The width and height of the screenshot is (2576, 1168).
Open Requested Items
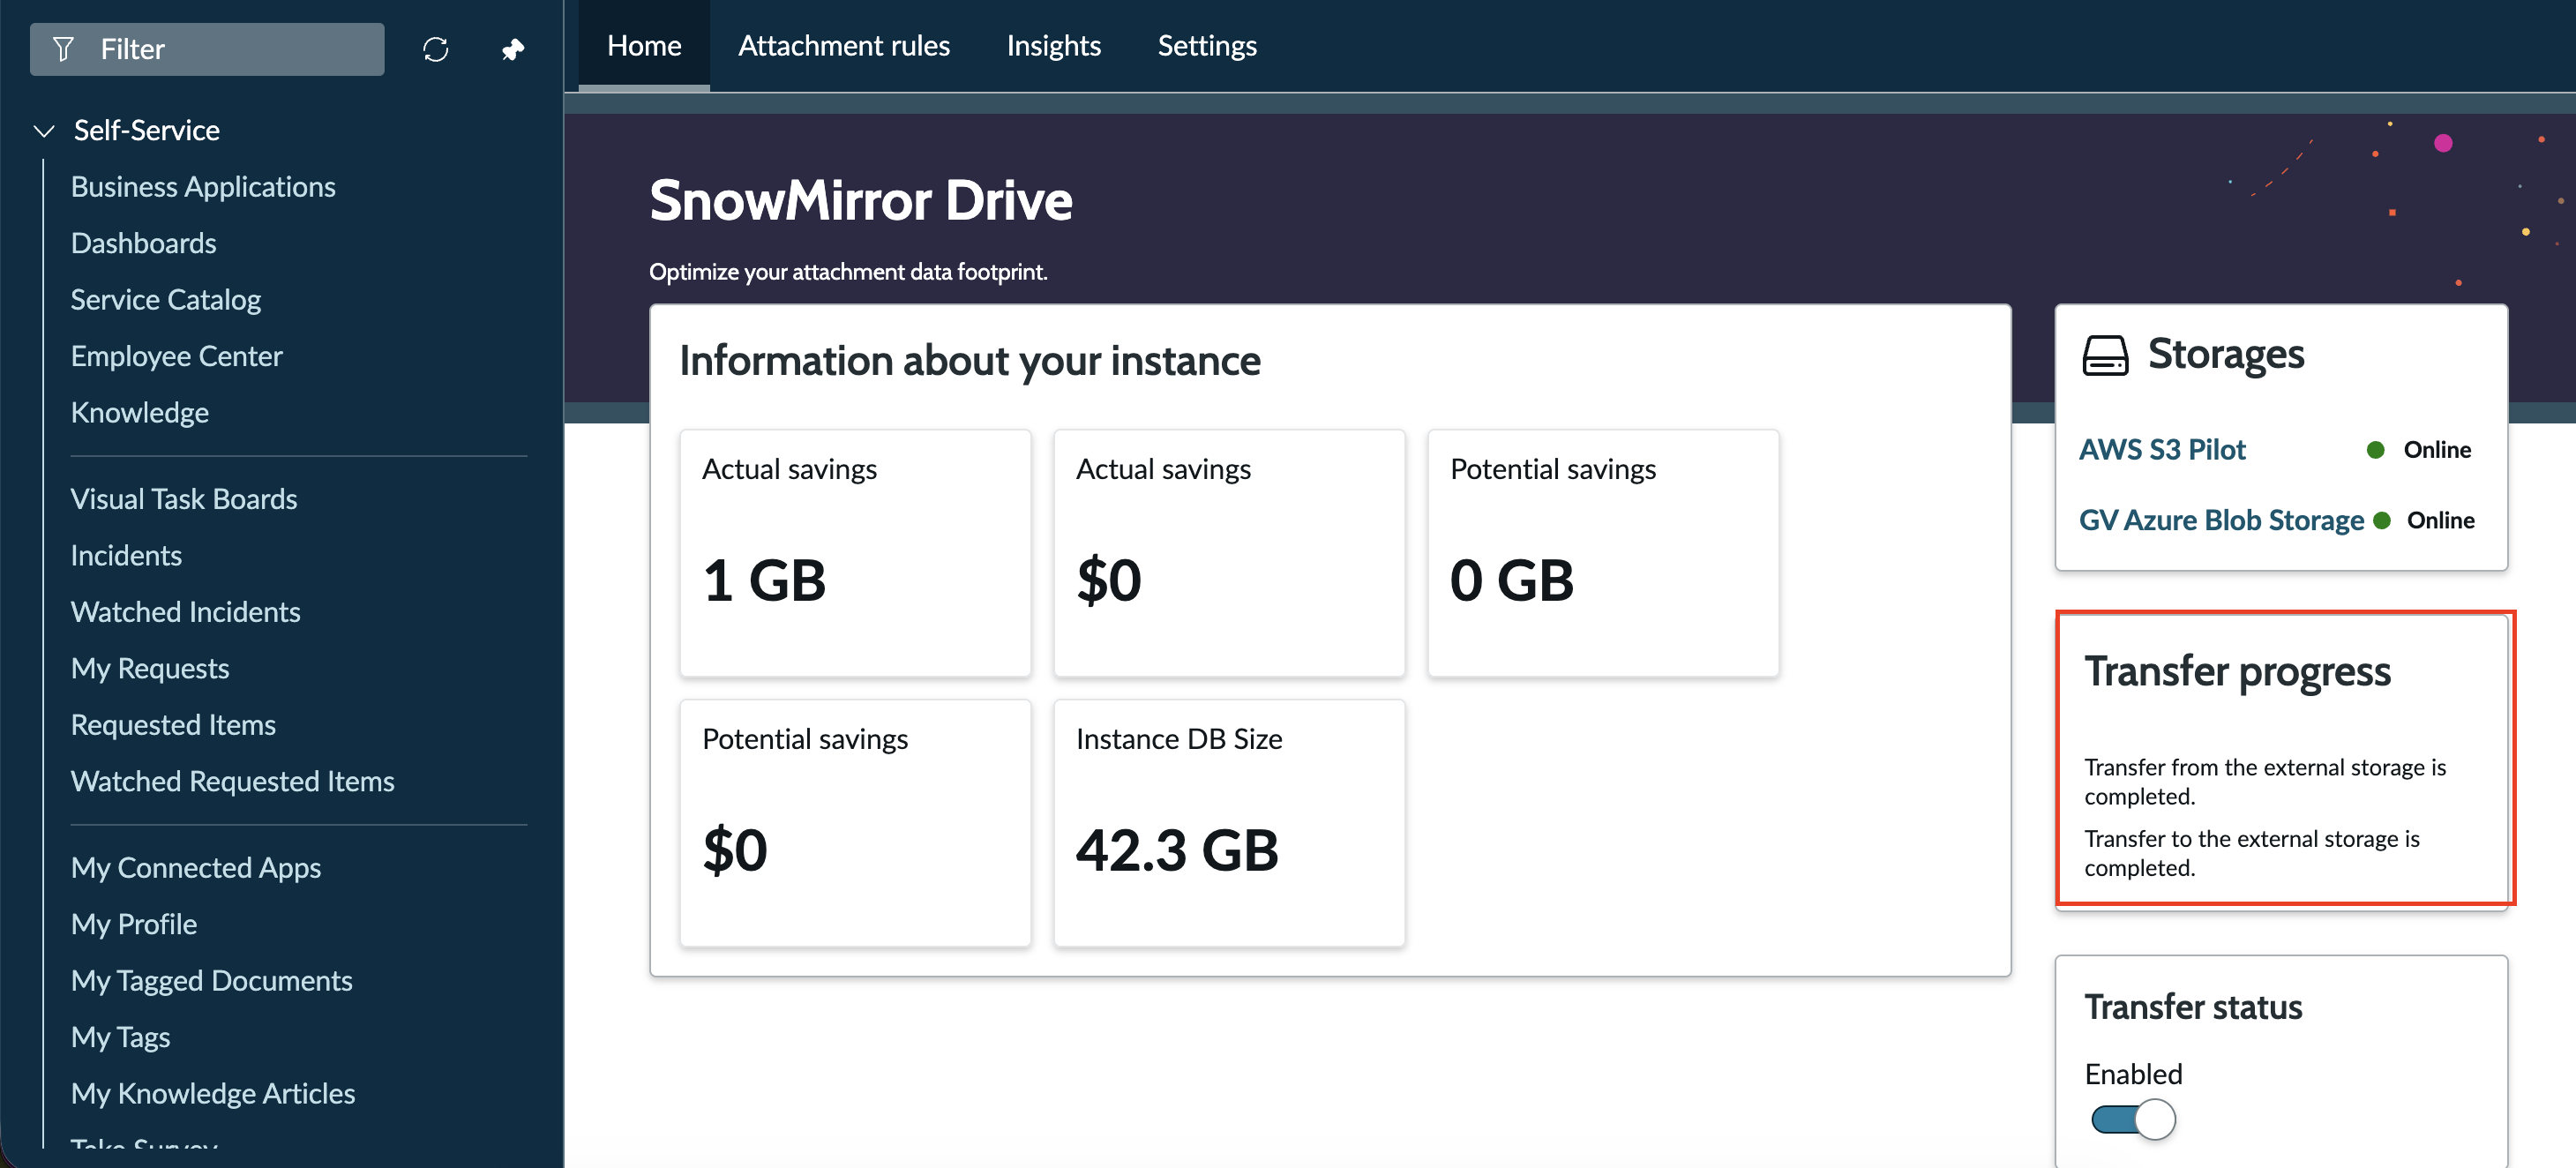[x=173, y=725]
